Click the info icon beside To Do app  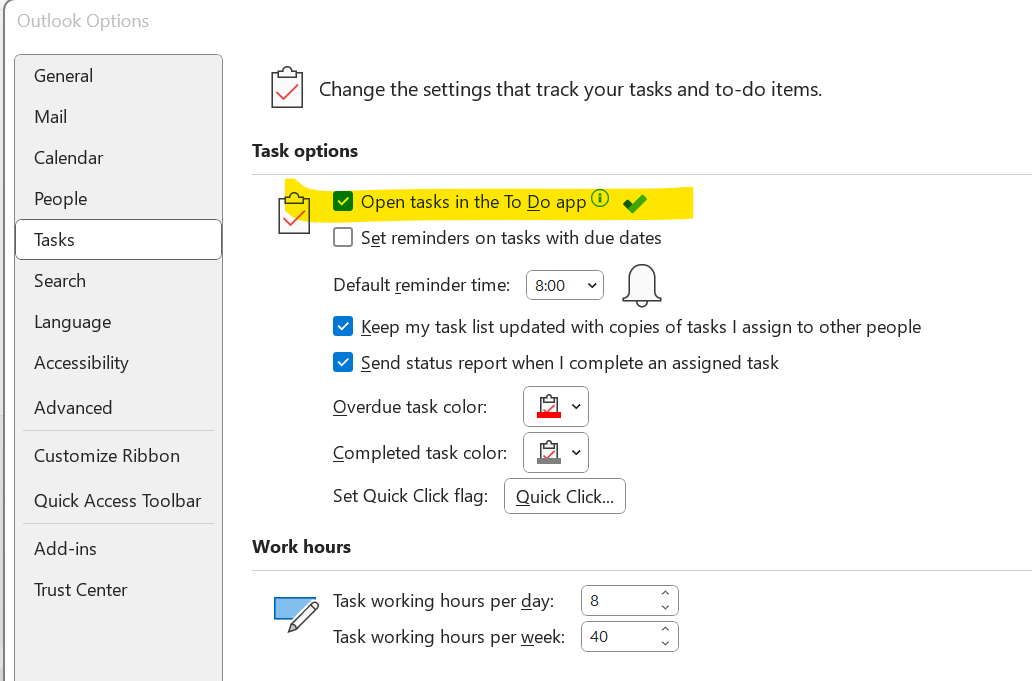click(x=600, y=198)
